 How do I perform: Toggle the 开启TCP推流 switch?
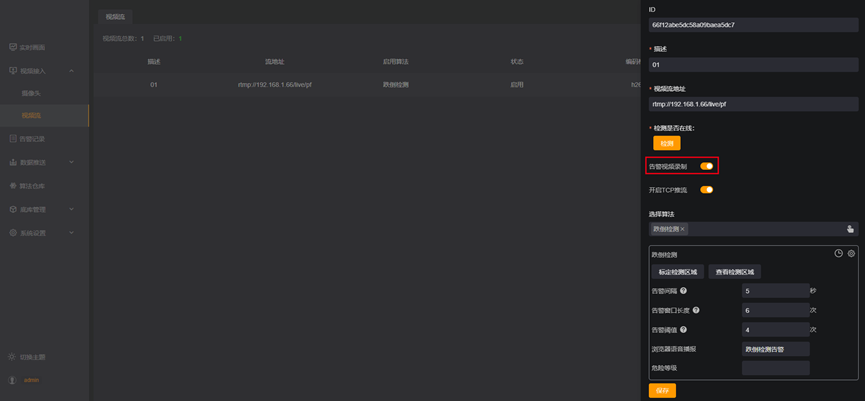click(707, 190)
